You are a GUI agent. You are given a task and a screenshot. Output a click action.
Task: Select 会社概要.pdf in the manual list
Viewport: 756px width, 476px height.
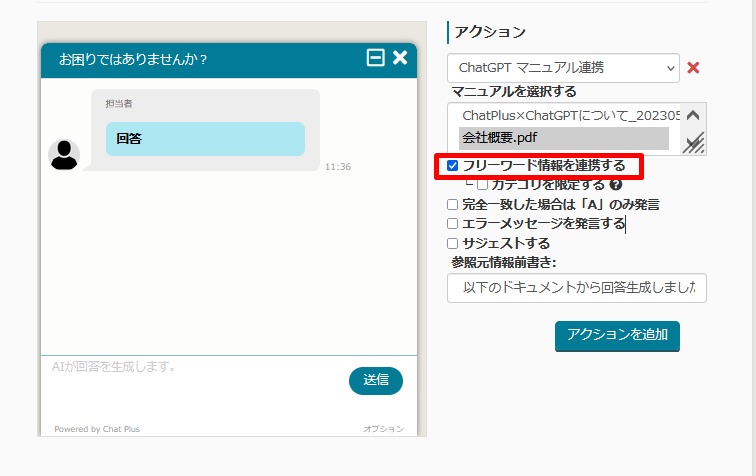564,138
